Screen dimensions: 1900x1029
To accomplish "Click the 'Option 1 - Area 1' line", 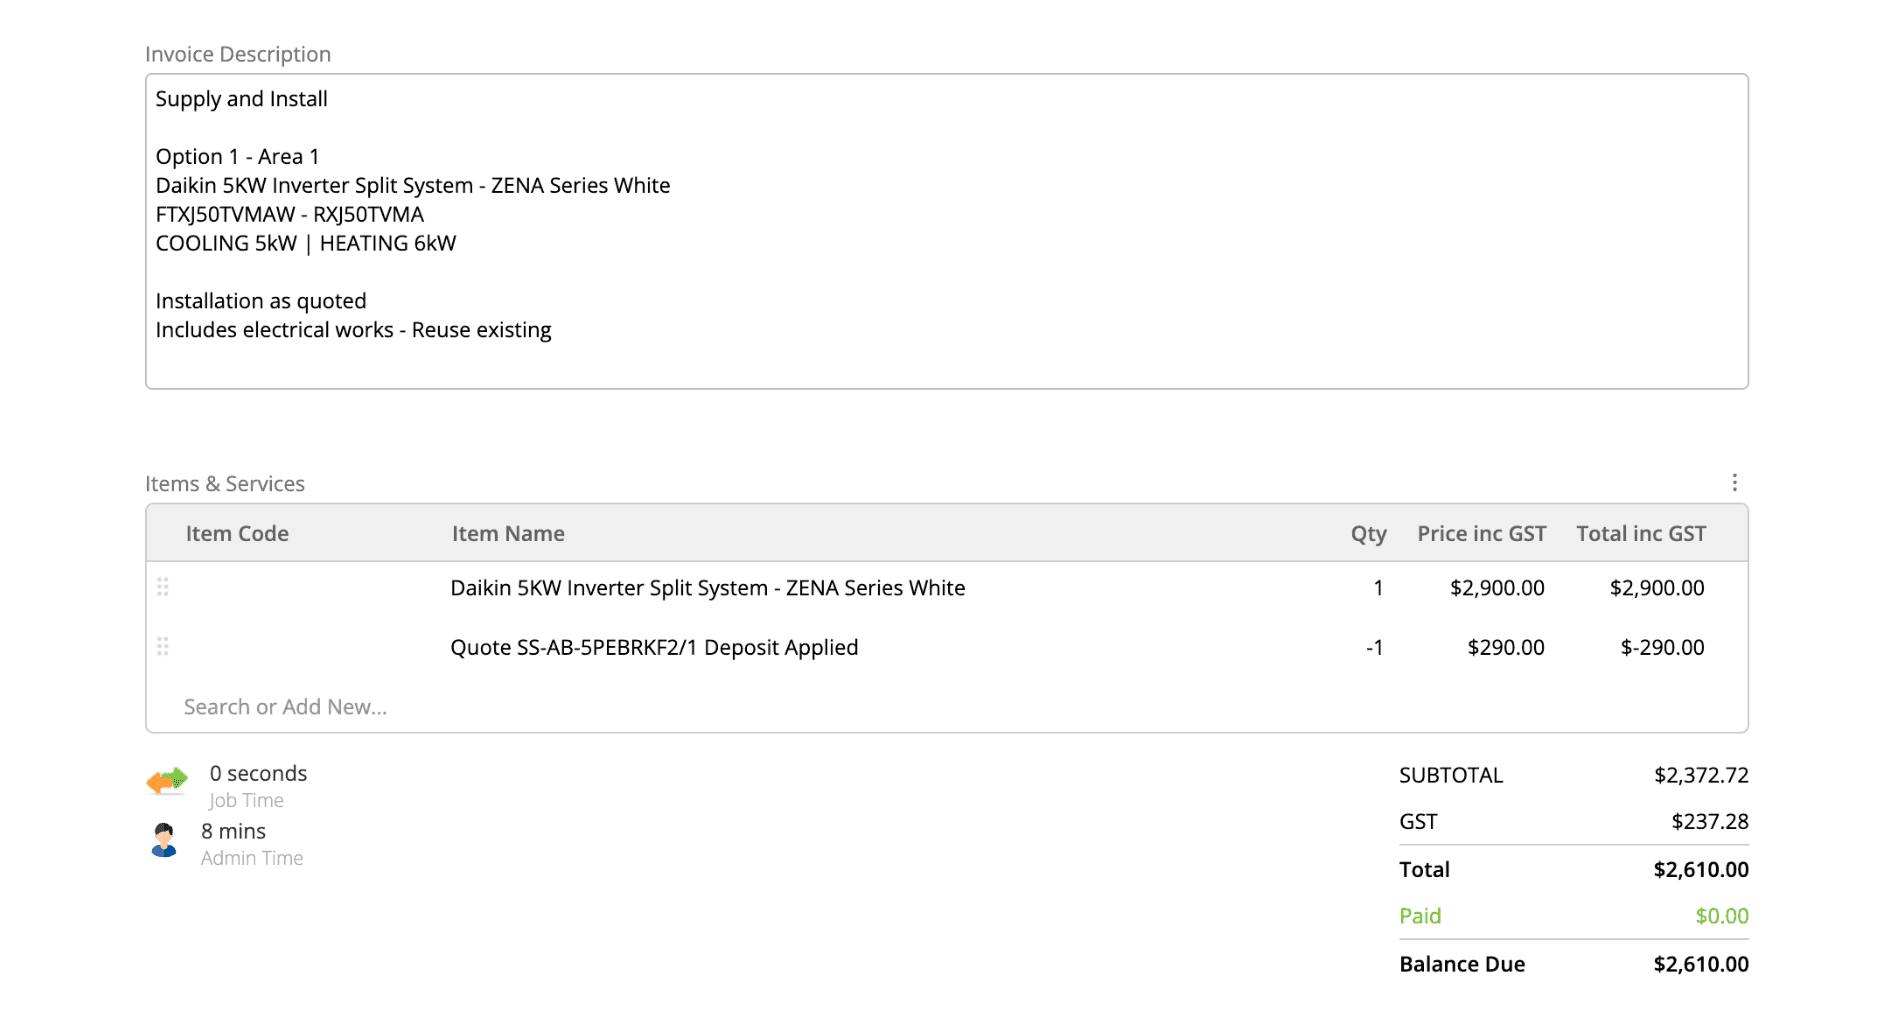I will click(x=237, y=157).
